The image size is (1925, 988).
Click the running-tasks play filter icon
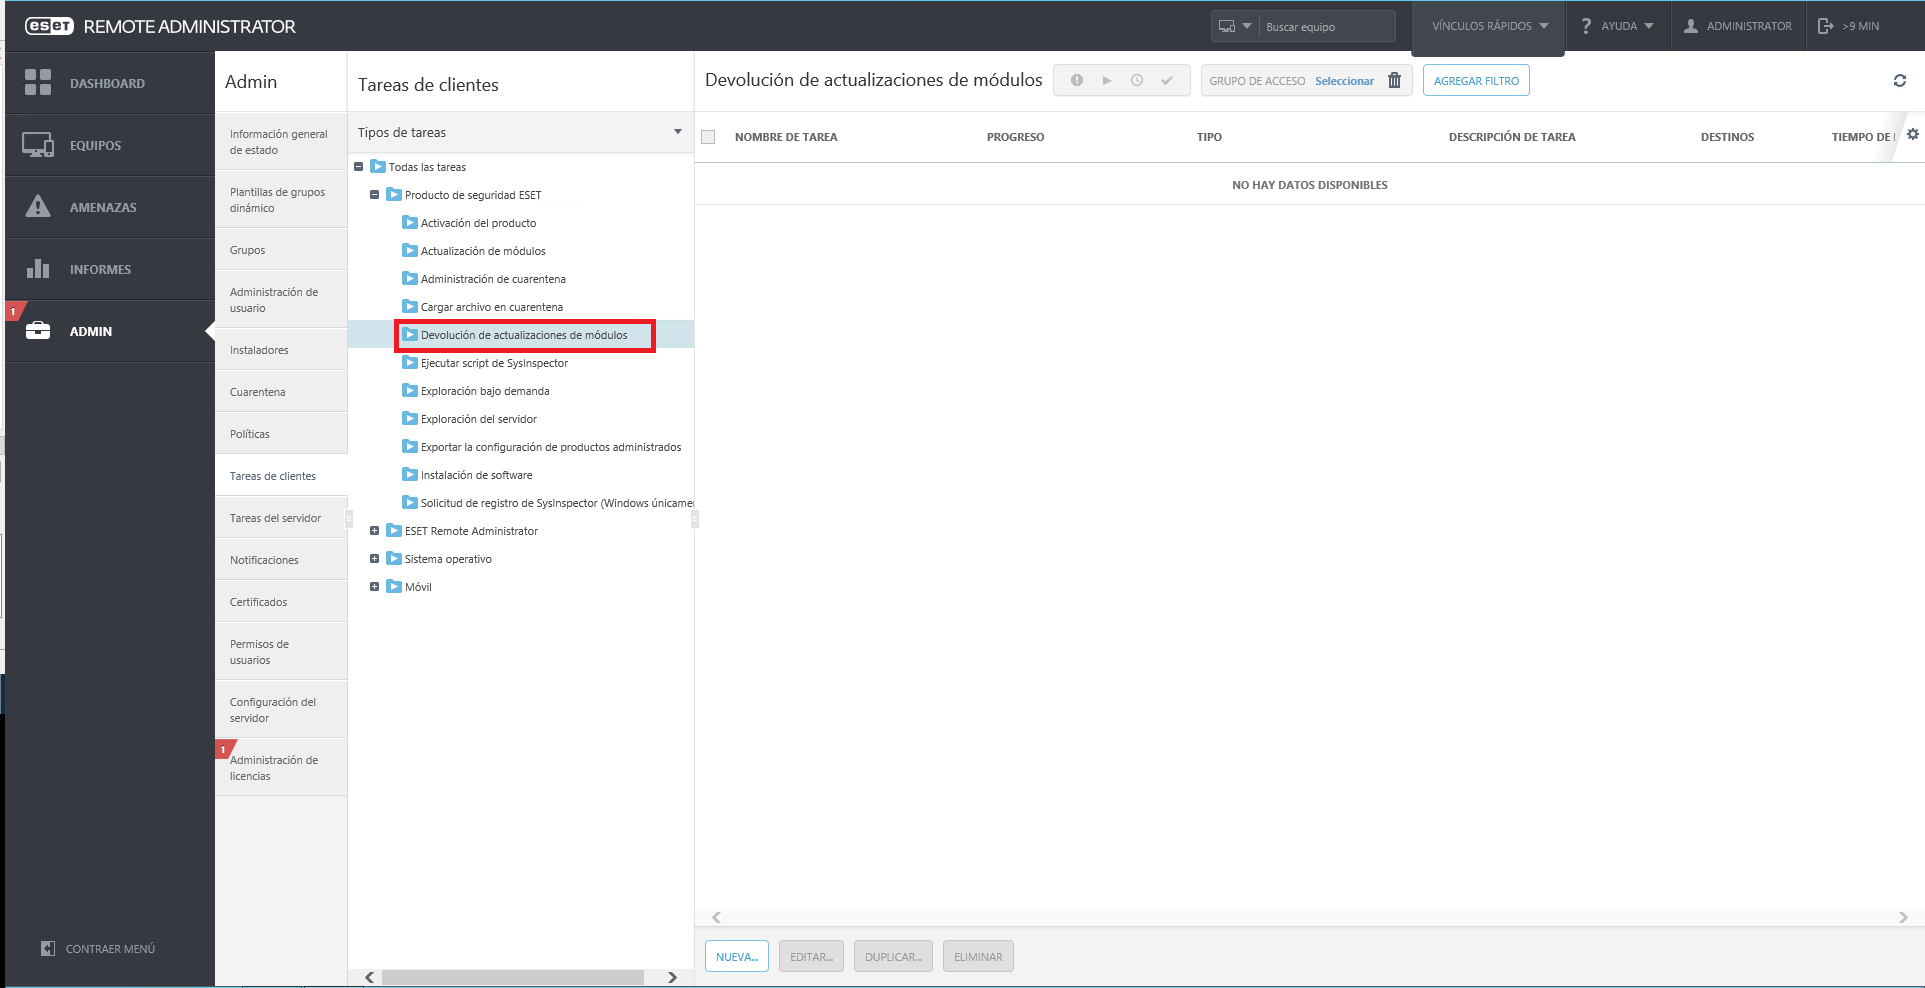point(1107,80)
